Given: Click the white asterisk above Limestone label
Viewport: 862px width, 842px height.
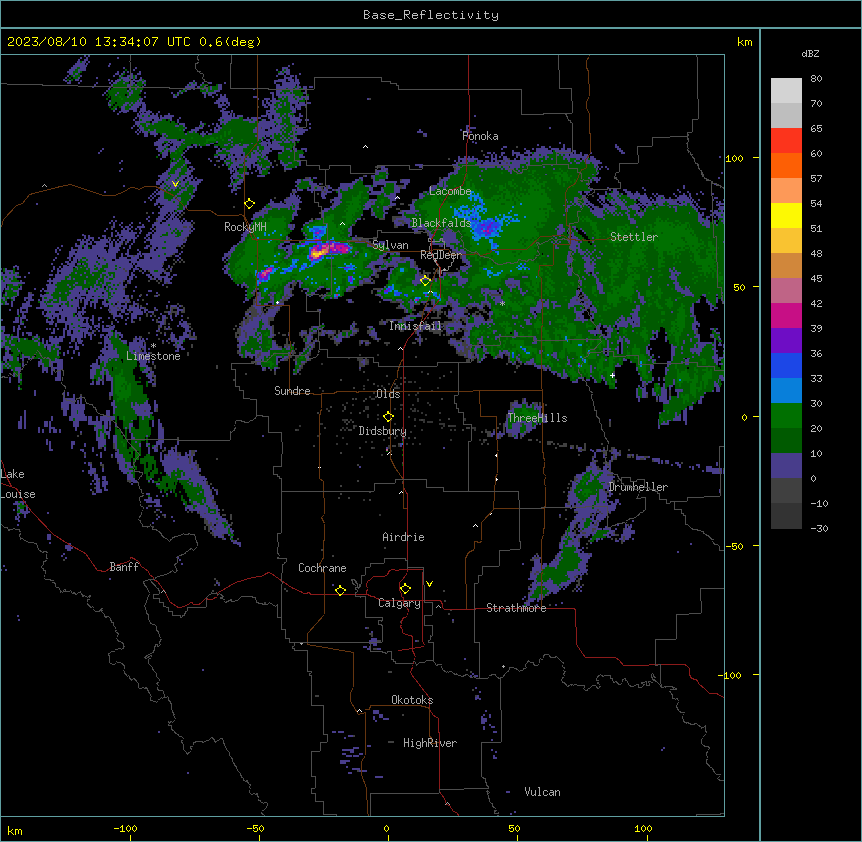Looking at the screenshot, I should pos(153,346).
